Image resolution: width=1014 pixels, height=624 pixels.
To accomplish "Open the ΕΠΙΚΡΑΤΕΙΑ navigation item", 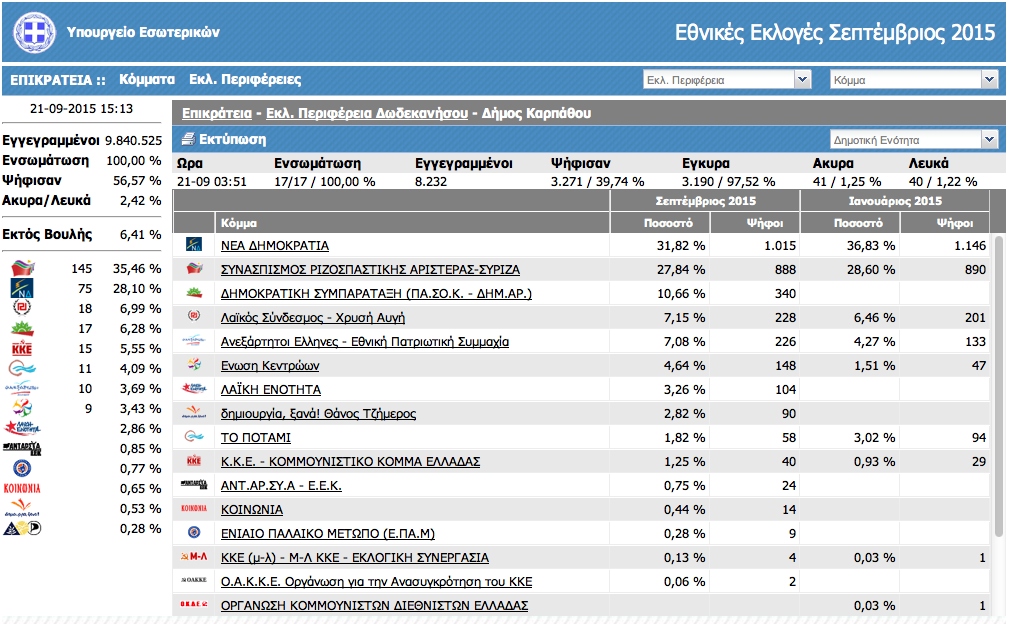I will 58,80.
